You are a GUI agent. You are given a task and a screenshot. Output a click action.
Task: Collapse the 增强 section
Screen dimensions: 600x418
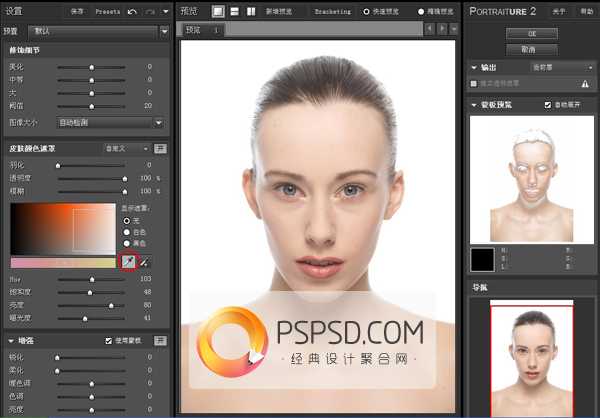10,341
